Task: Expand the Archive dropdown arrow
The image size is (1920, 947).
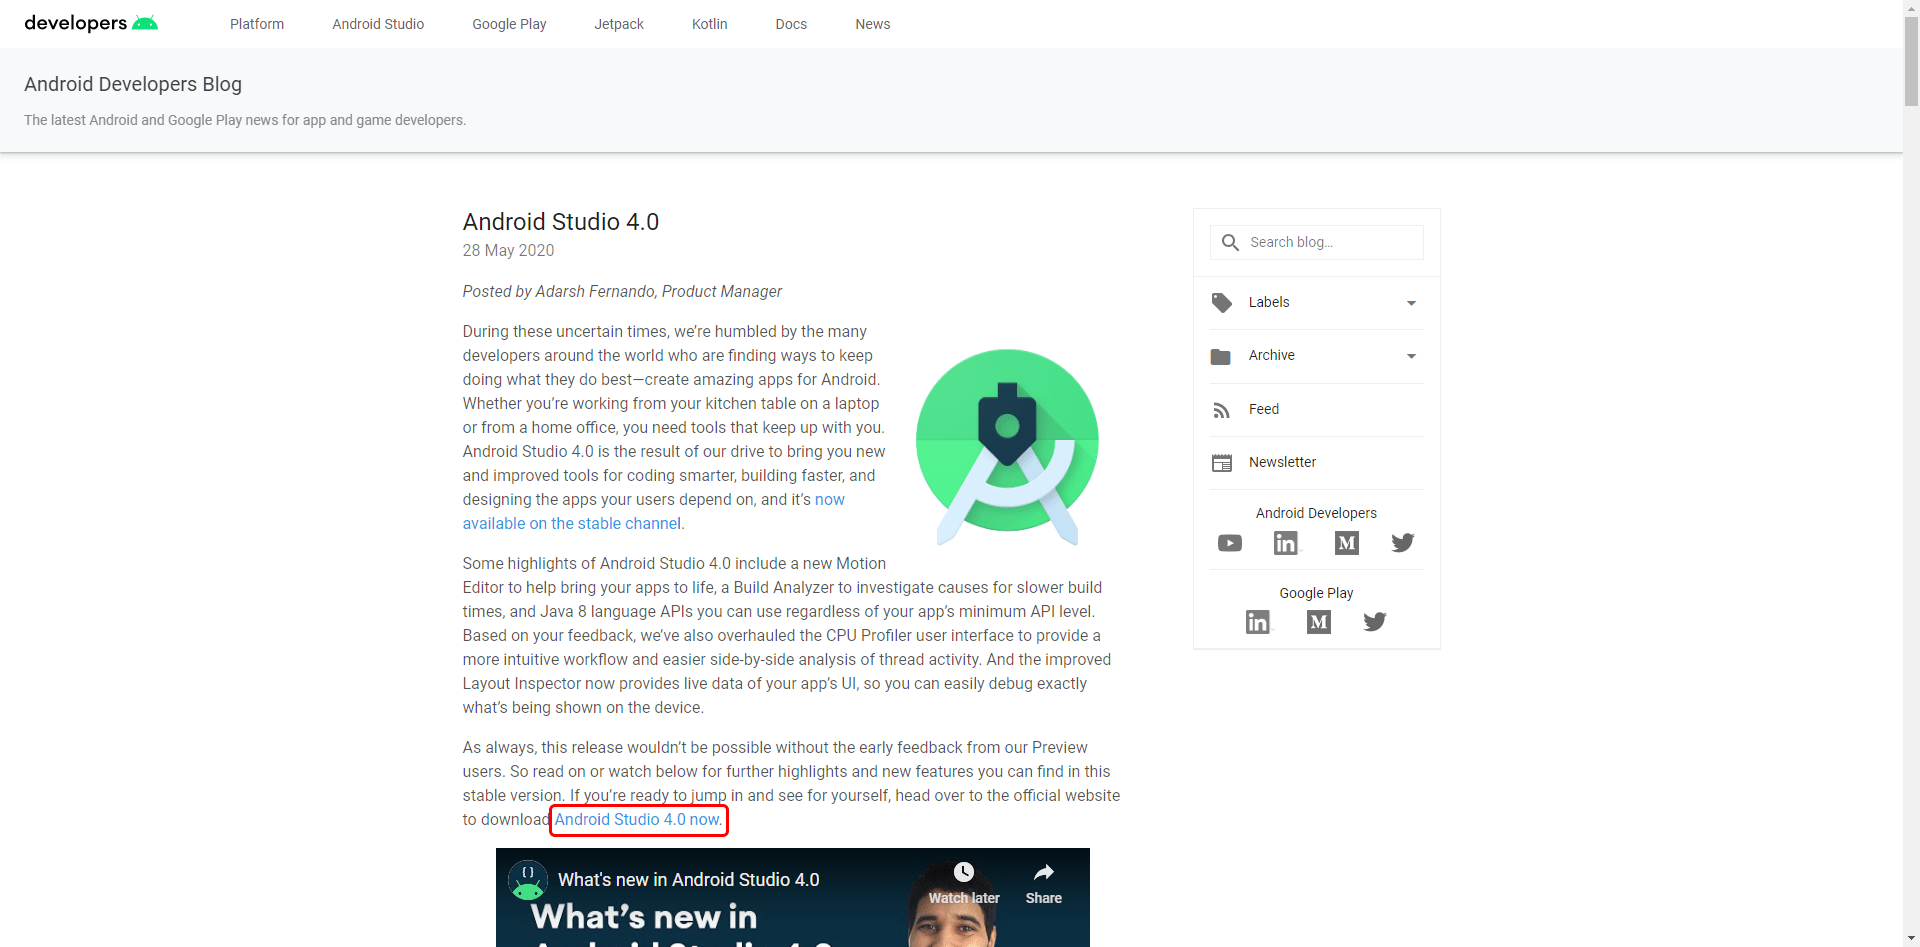Action: [1411, 356]
